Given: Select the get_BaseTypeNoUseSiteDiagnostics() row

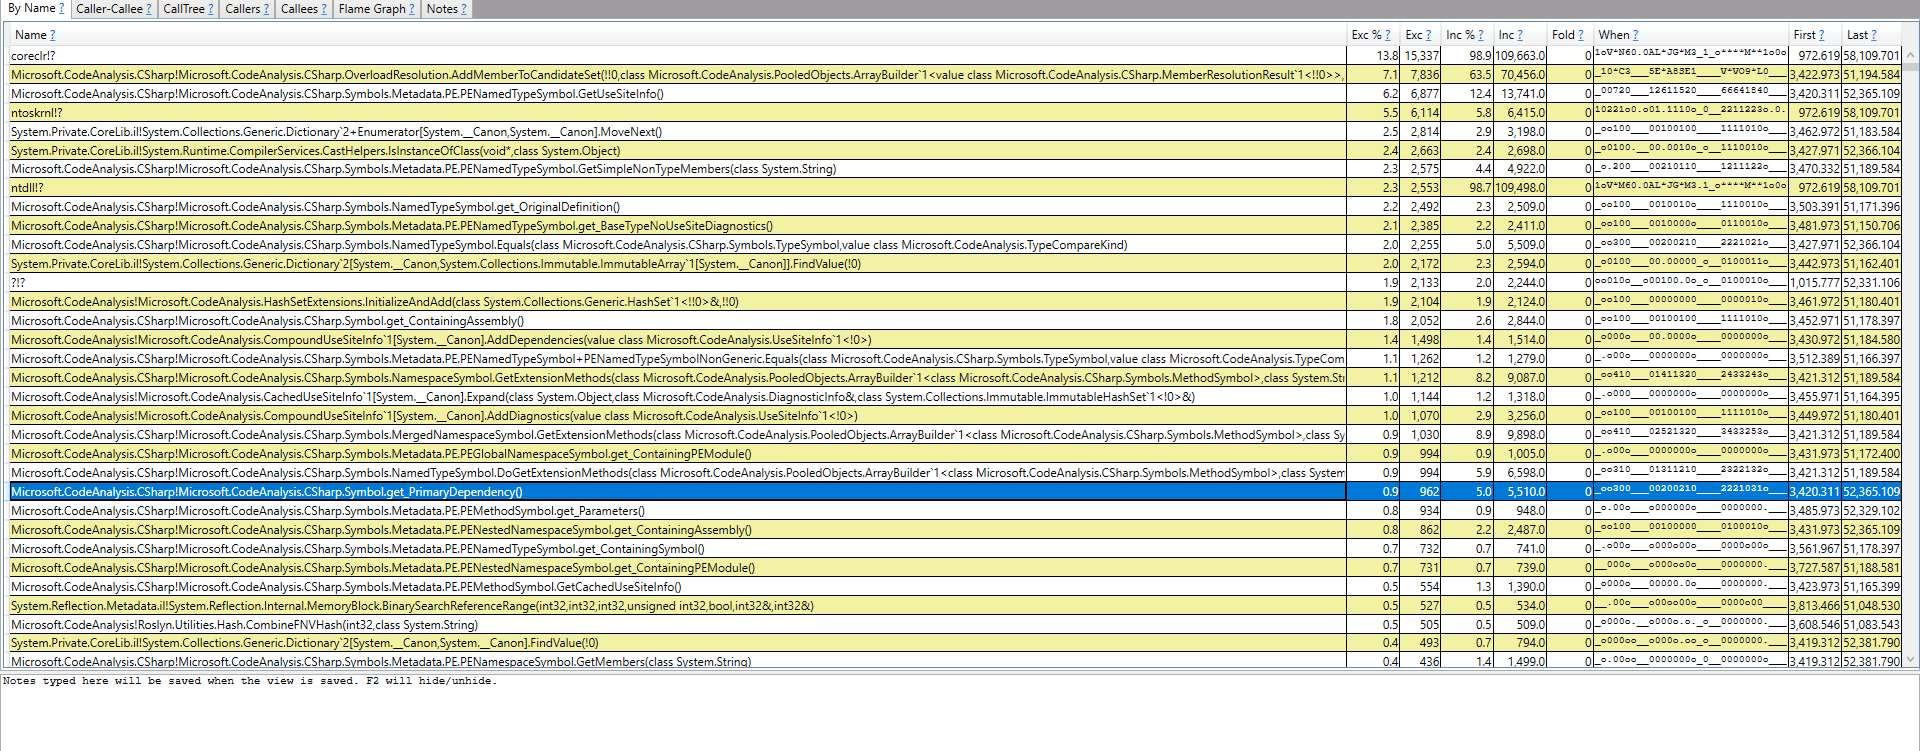Looking at the screenshot, I should coord(955,226).
